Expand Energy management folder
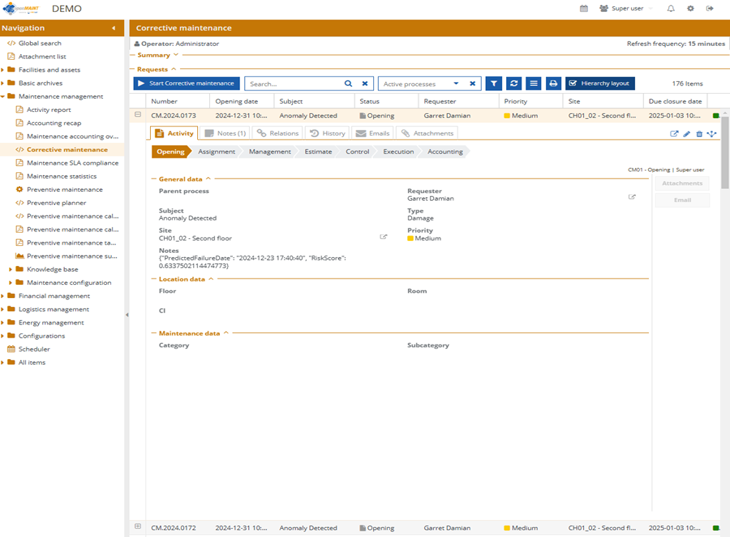This screenshot has width=730, height=537. coord(2,323)
